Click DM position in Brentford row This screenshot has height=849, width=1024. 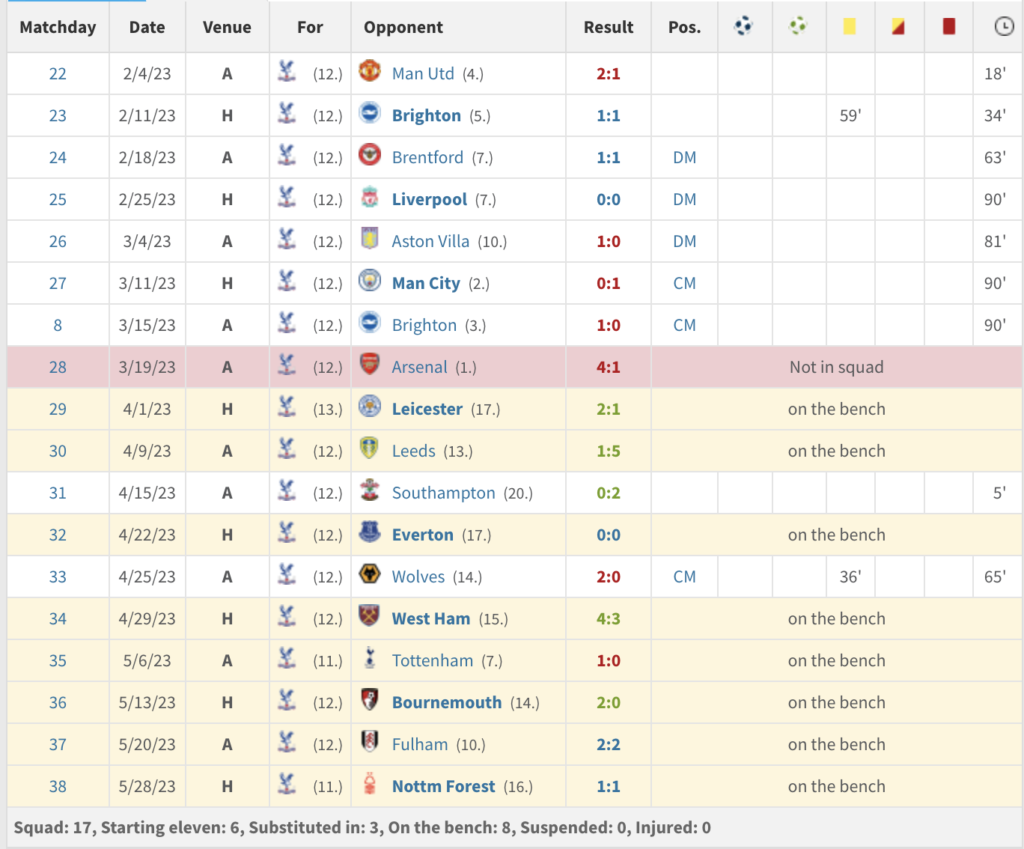[x=684, y=157]
